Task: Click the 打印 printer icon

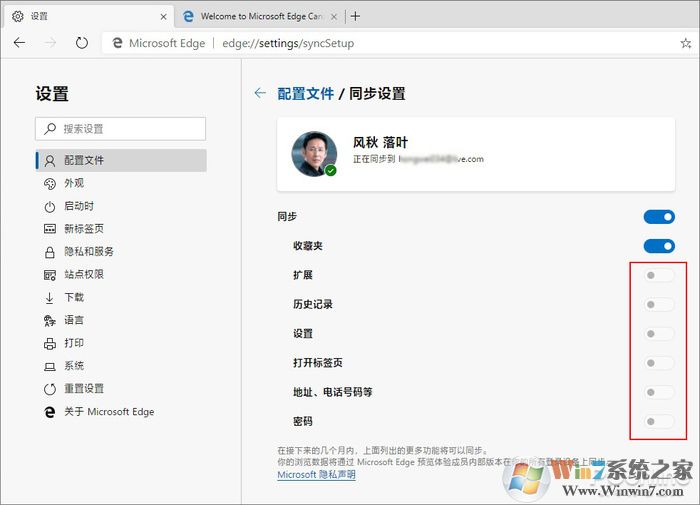Action: (x=50, y=343)
